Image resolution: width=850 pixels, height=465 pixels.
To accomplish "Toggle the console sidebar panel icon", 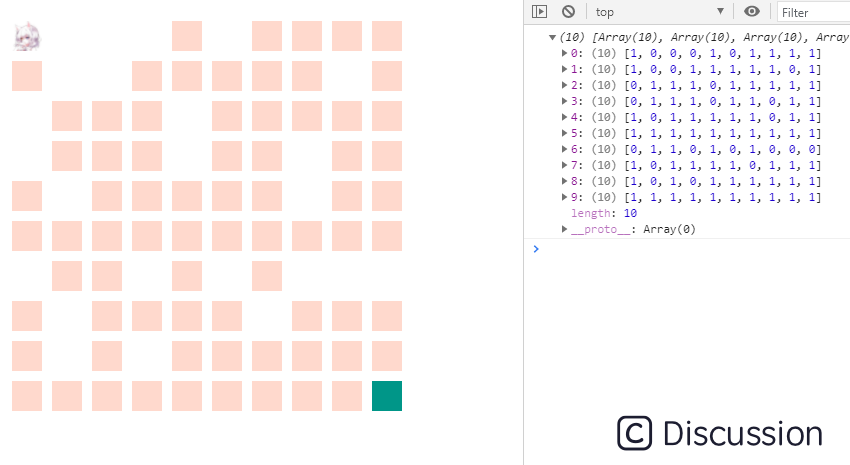I will (539, 11).
